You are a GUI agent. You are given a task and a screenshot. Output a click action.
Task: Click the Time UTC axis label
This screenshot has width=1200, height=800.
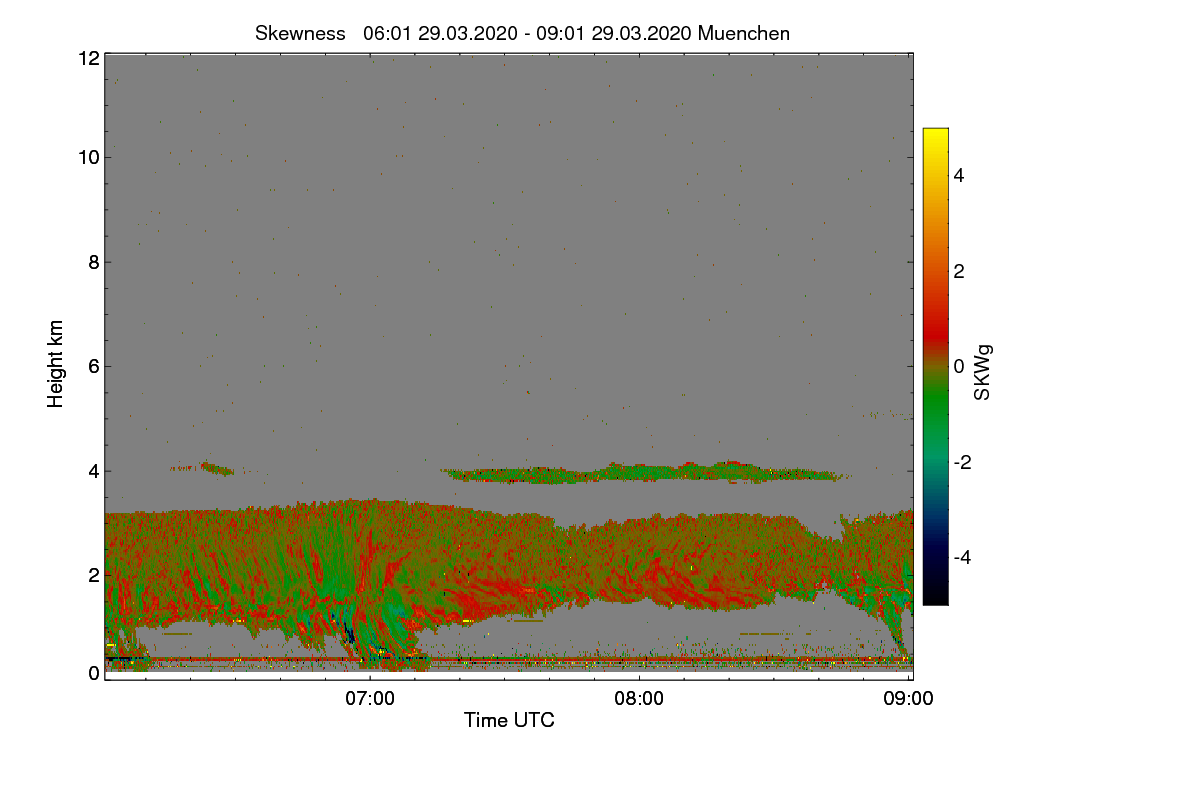509,719
